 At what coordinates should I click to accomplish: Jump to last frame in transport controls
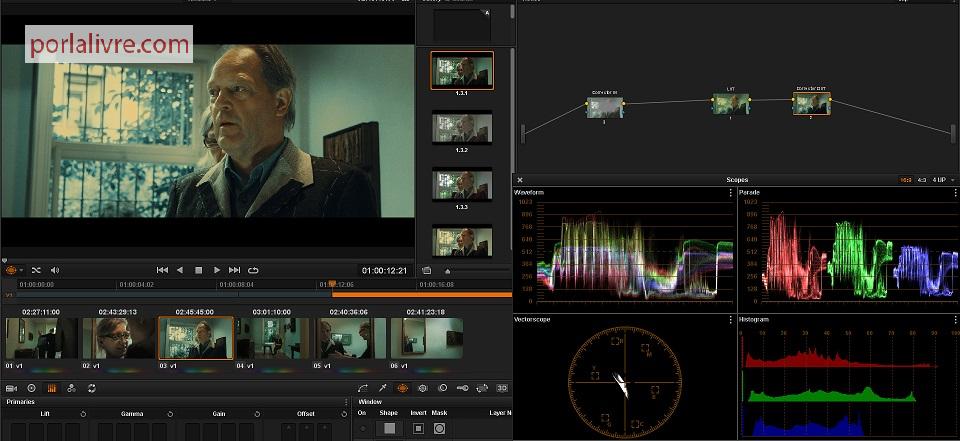click(234, 270)
